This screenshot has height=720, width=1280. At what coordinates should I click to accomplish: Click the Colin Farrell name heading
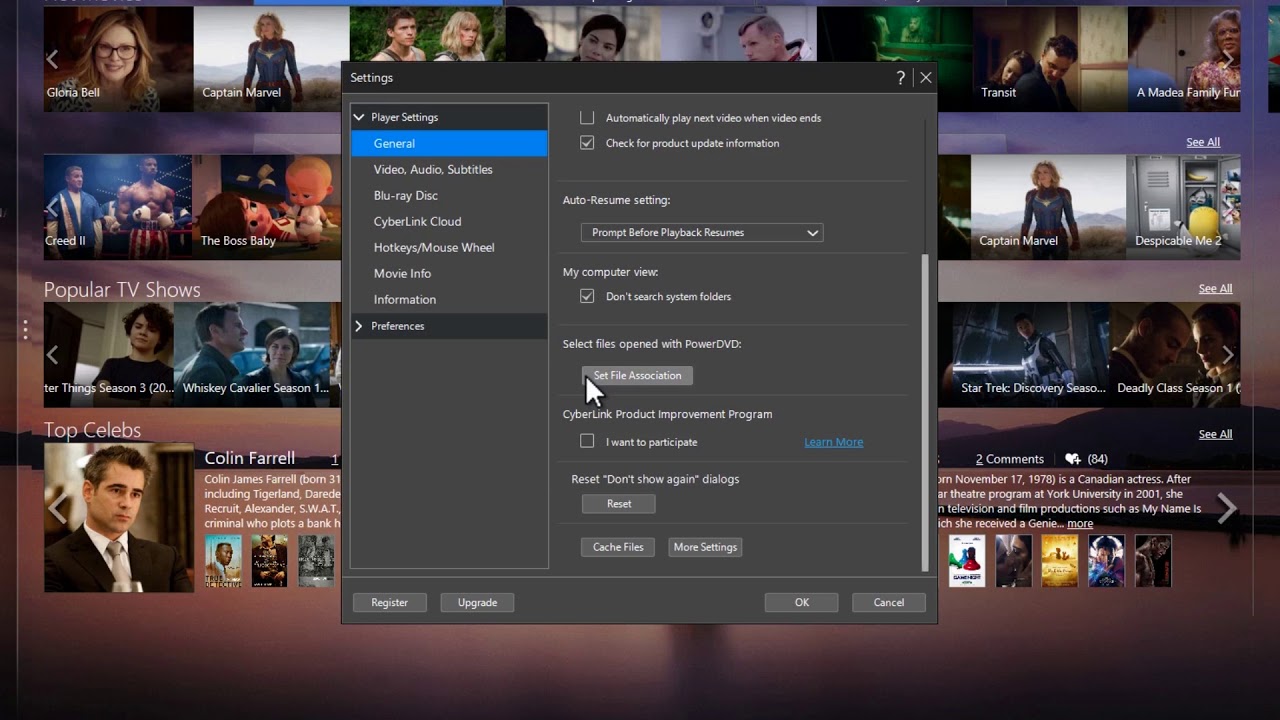(250, 458)
